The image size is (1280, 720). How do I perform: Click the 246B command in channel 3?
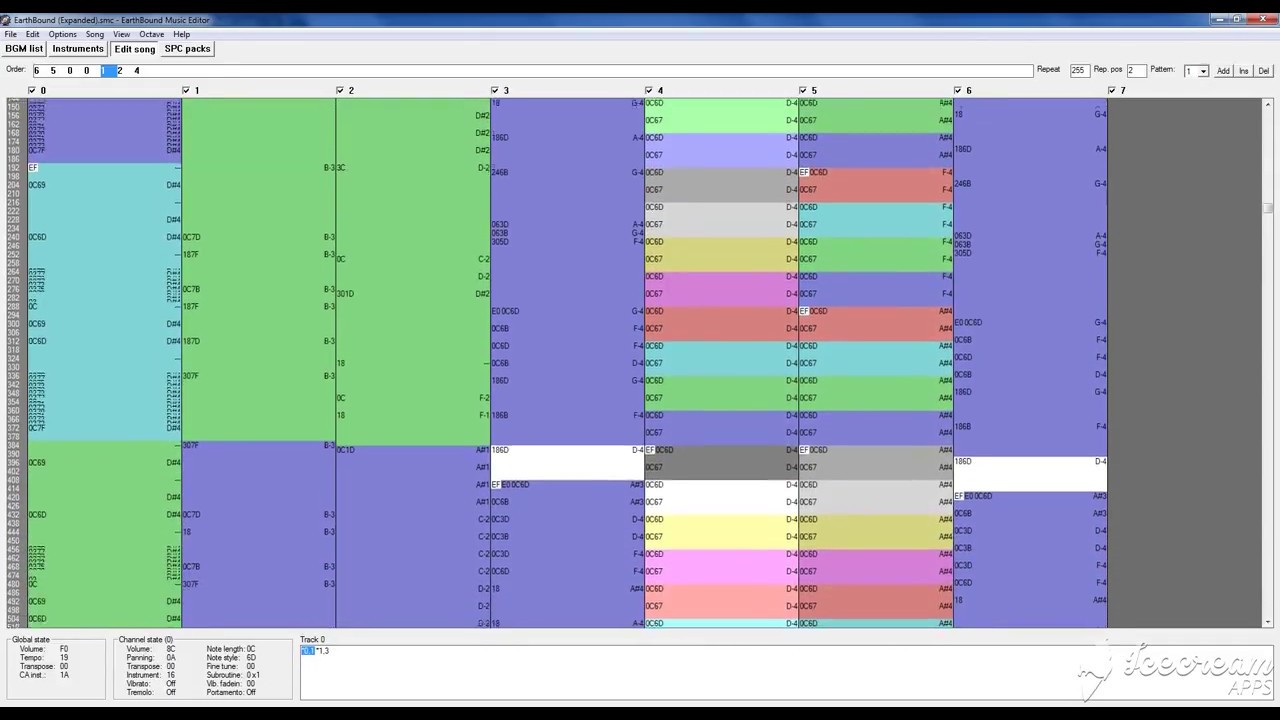point(500,172)
